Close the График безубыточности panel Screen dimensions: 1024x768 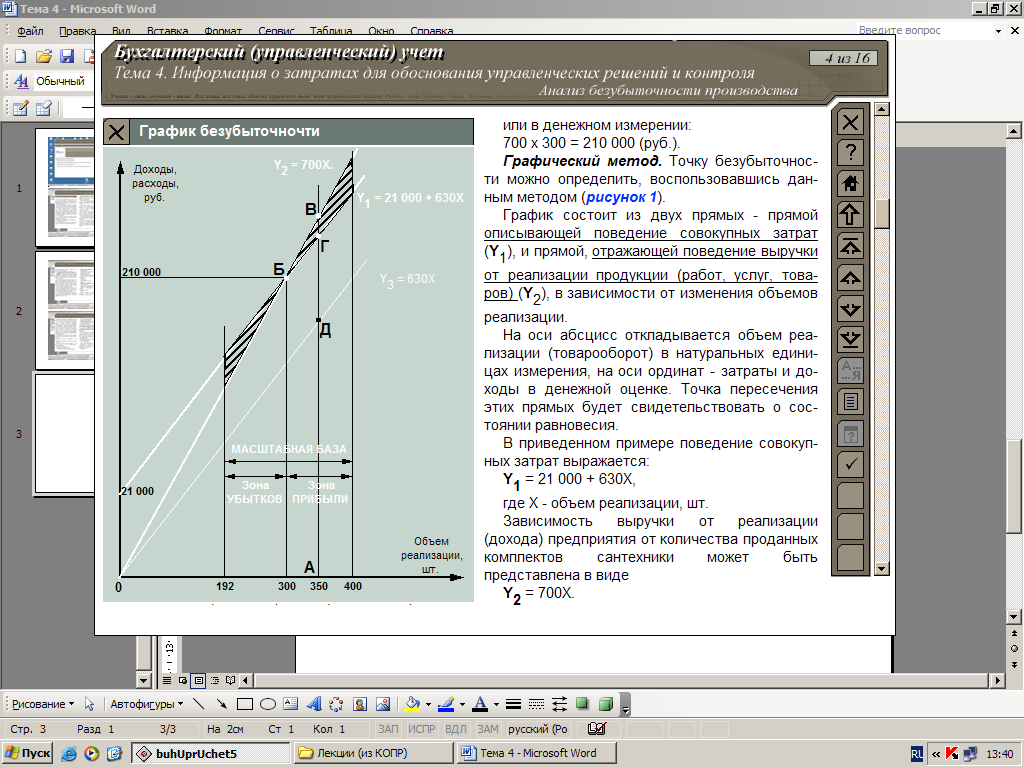coord(116,132)
